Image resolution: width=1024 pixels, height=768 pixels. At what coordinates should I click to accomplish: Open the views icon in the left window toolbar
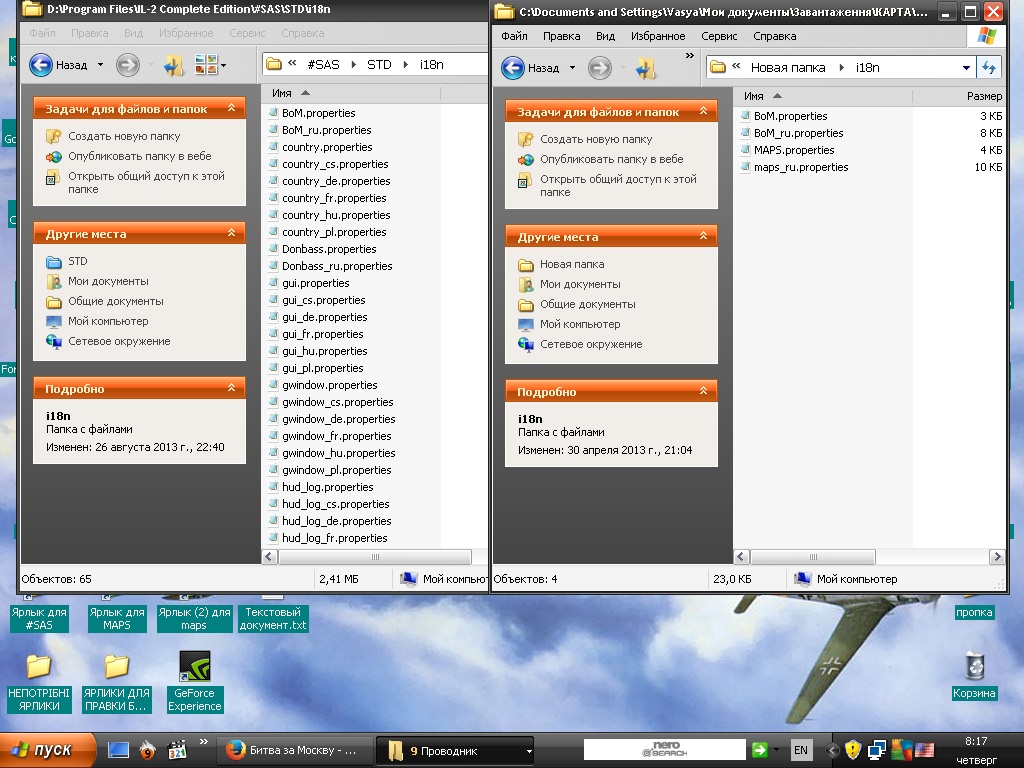(x=207, y=65)
